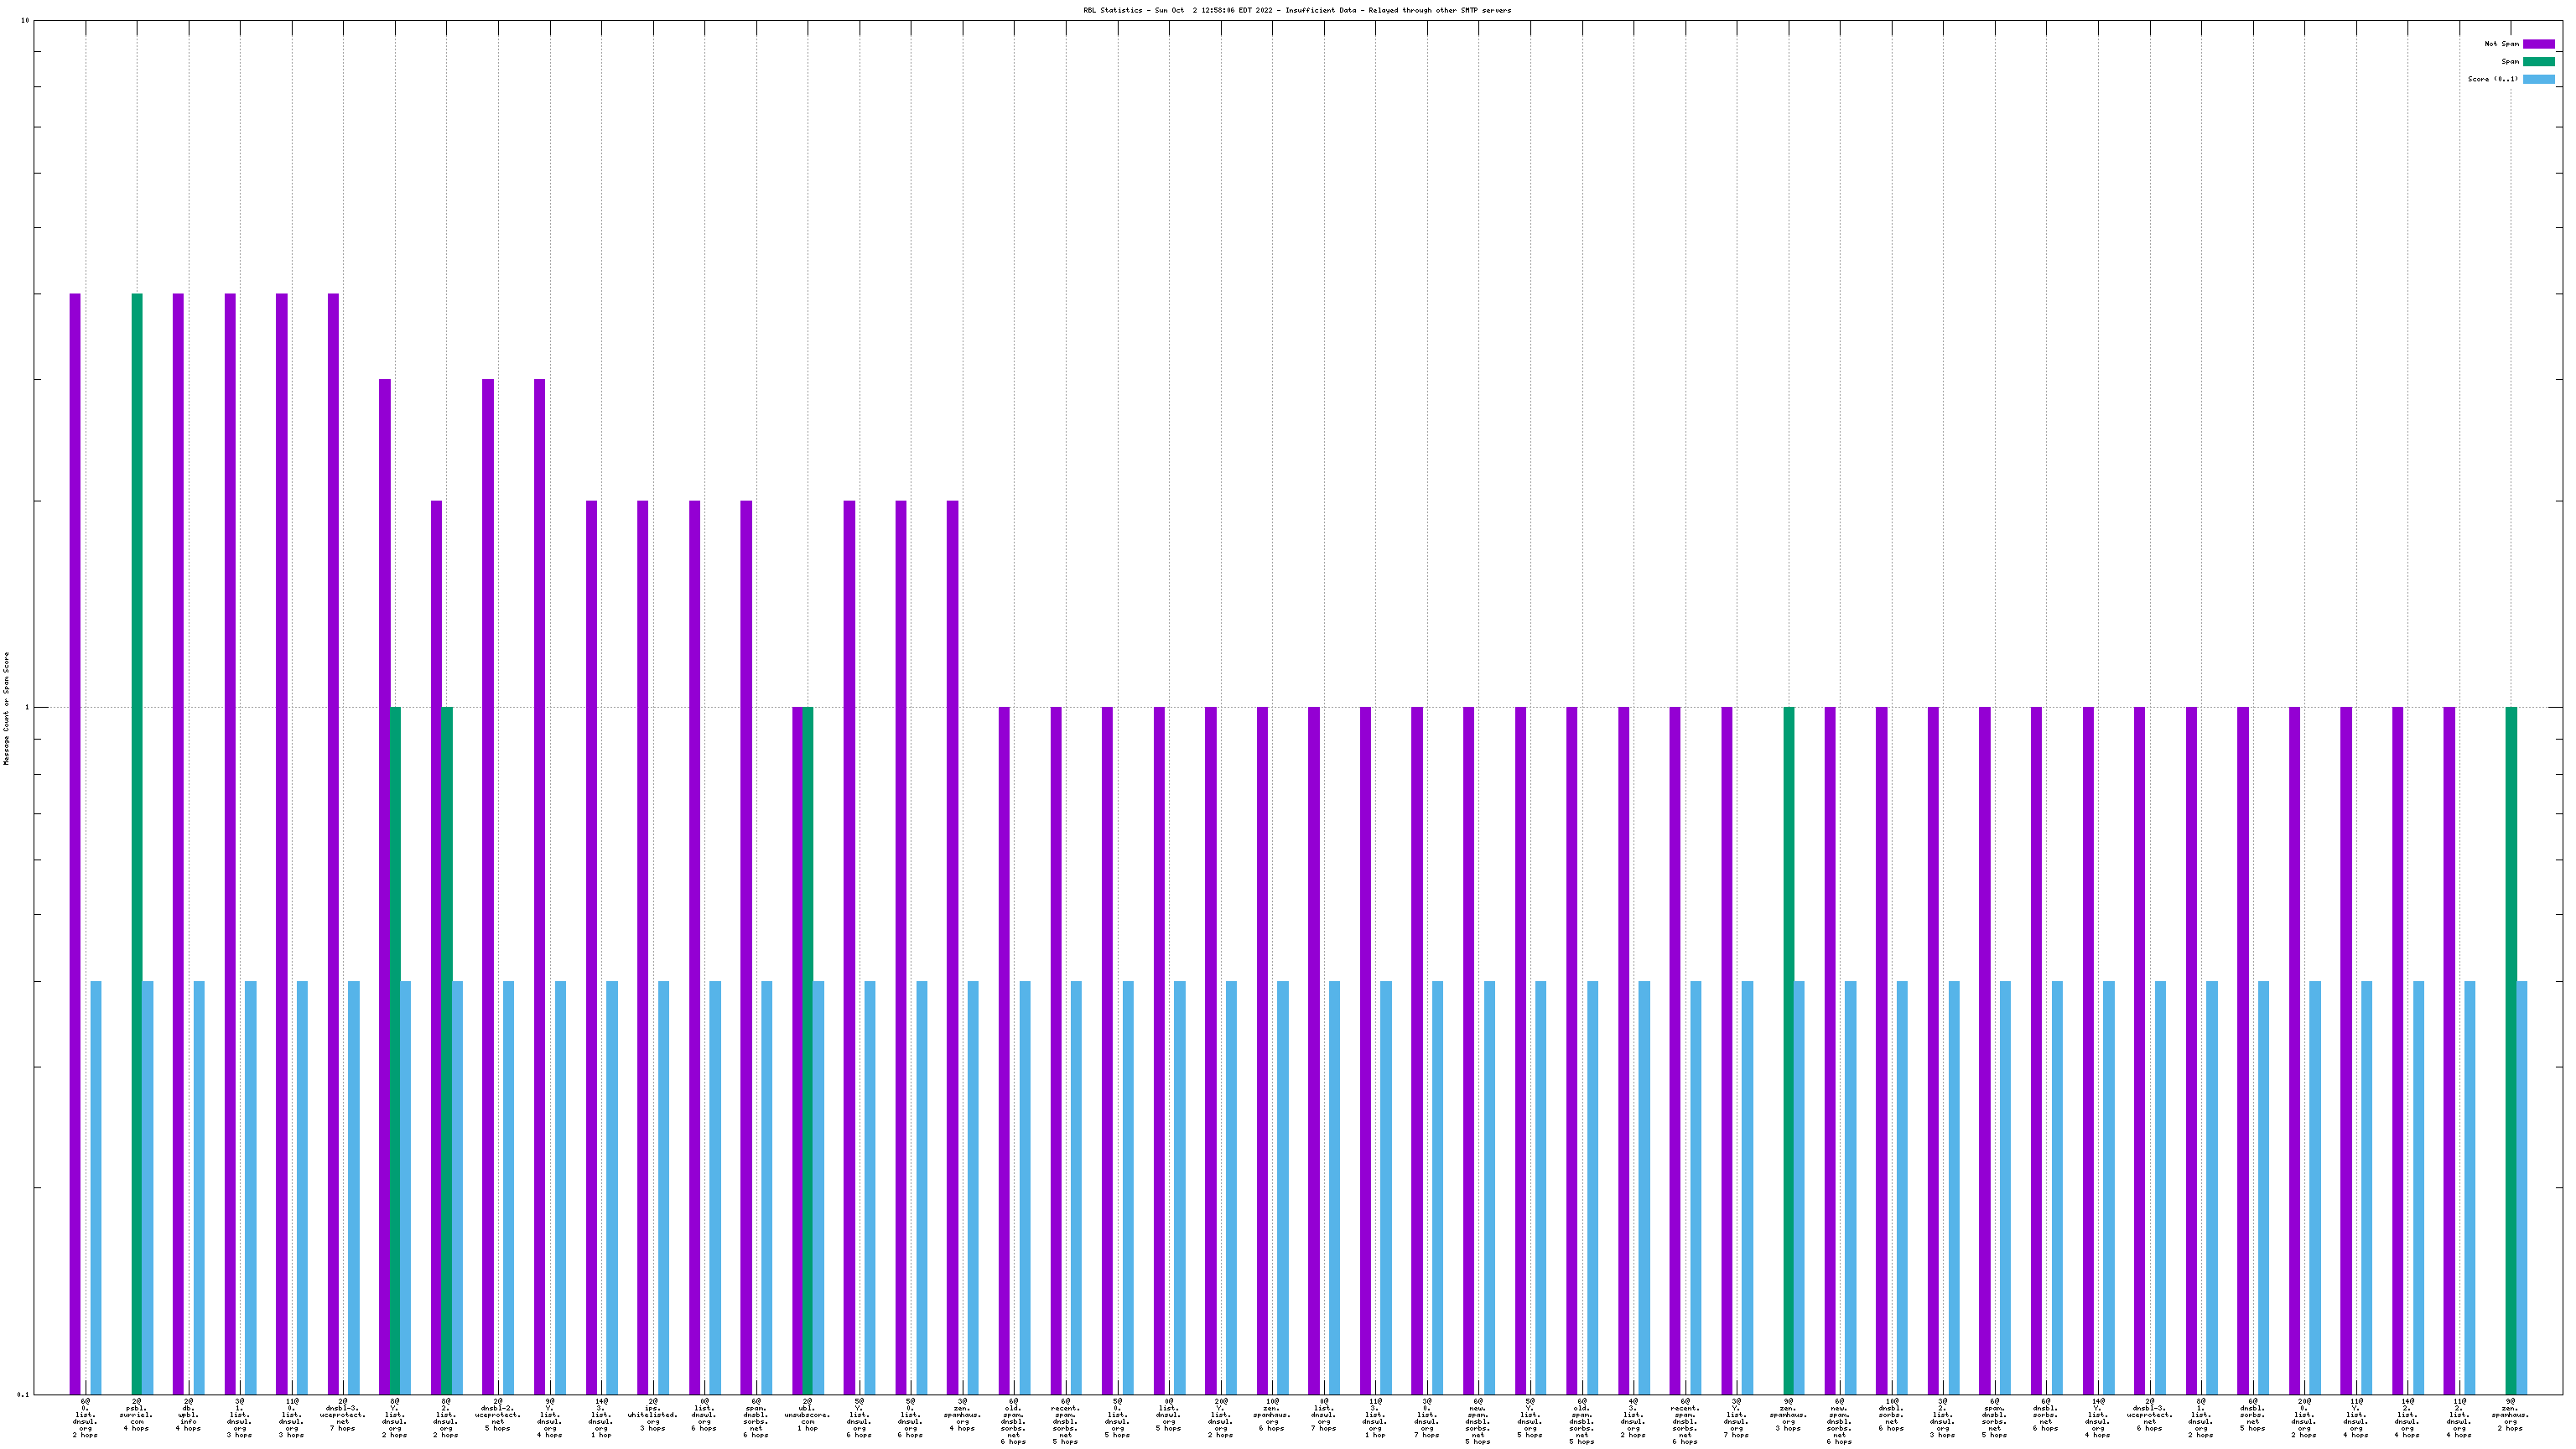Image resolution: width=2576 pixels, height=1449 pixels.
Task: Click the blue Score legend swatch
Action: (x=2538, y=79)
